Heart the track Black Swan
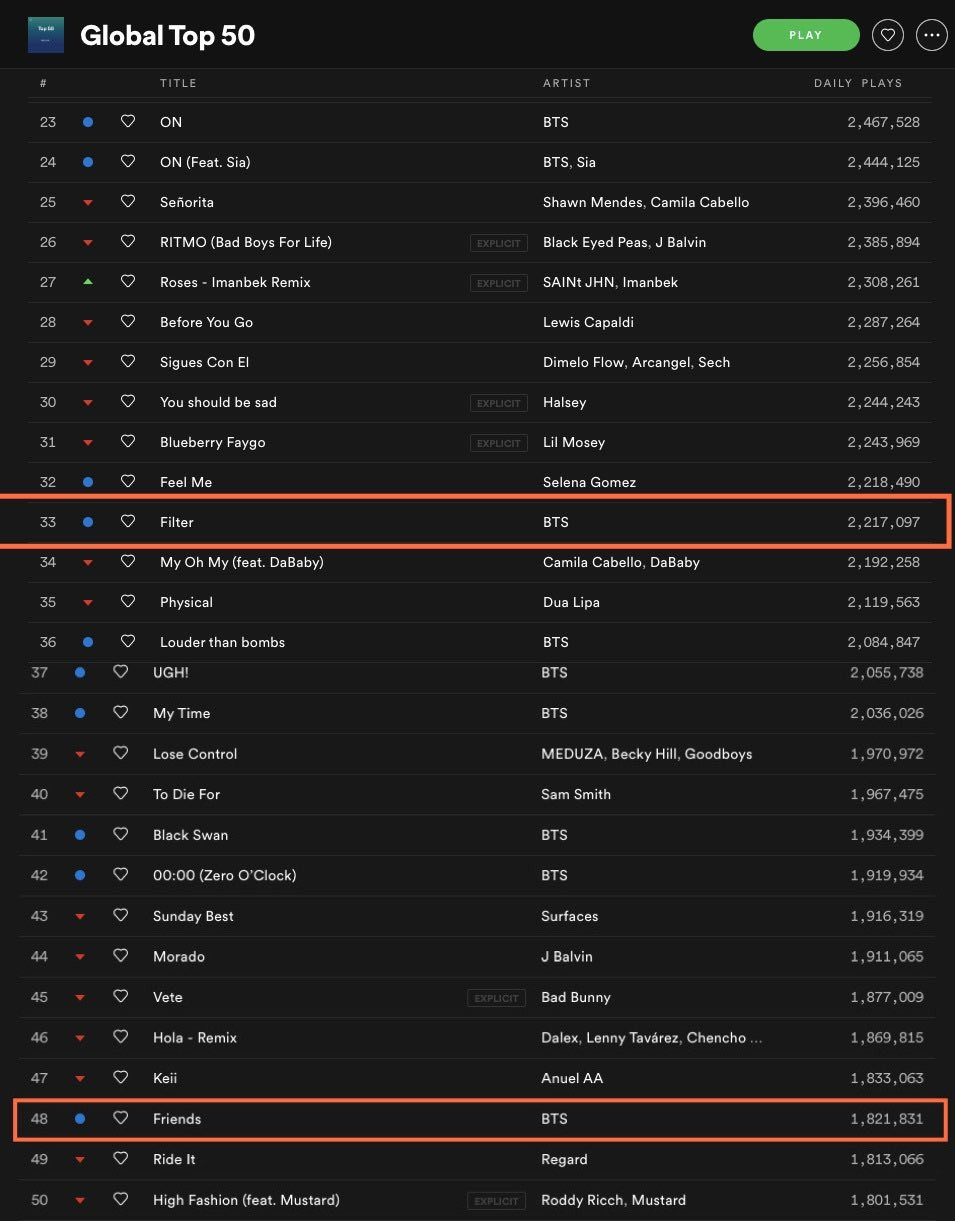 [x=121, y=835]
